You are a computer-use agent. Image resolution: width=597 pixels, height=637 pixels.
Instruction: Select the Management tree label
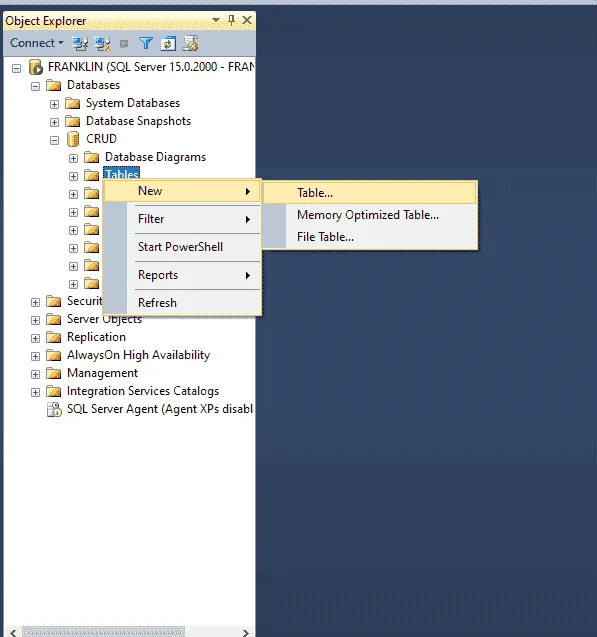[x=102, y=373]
